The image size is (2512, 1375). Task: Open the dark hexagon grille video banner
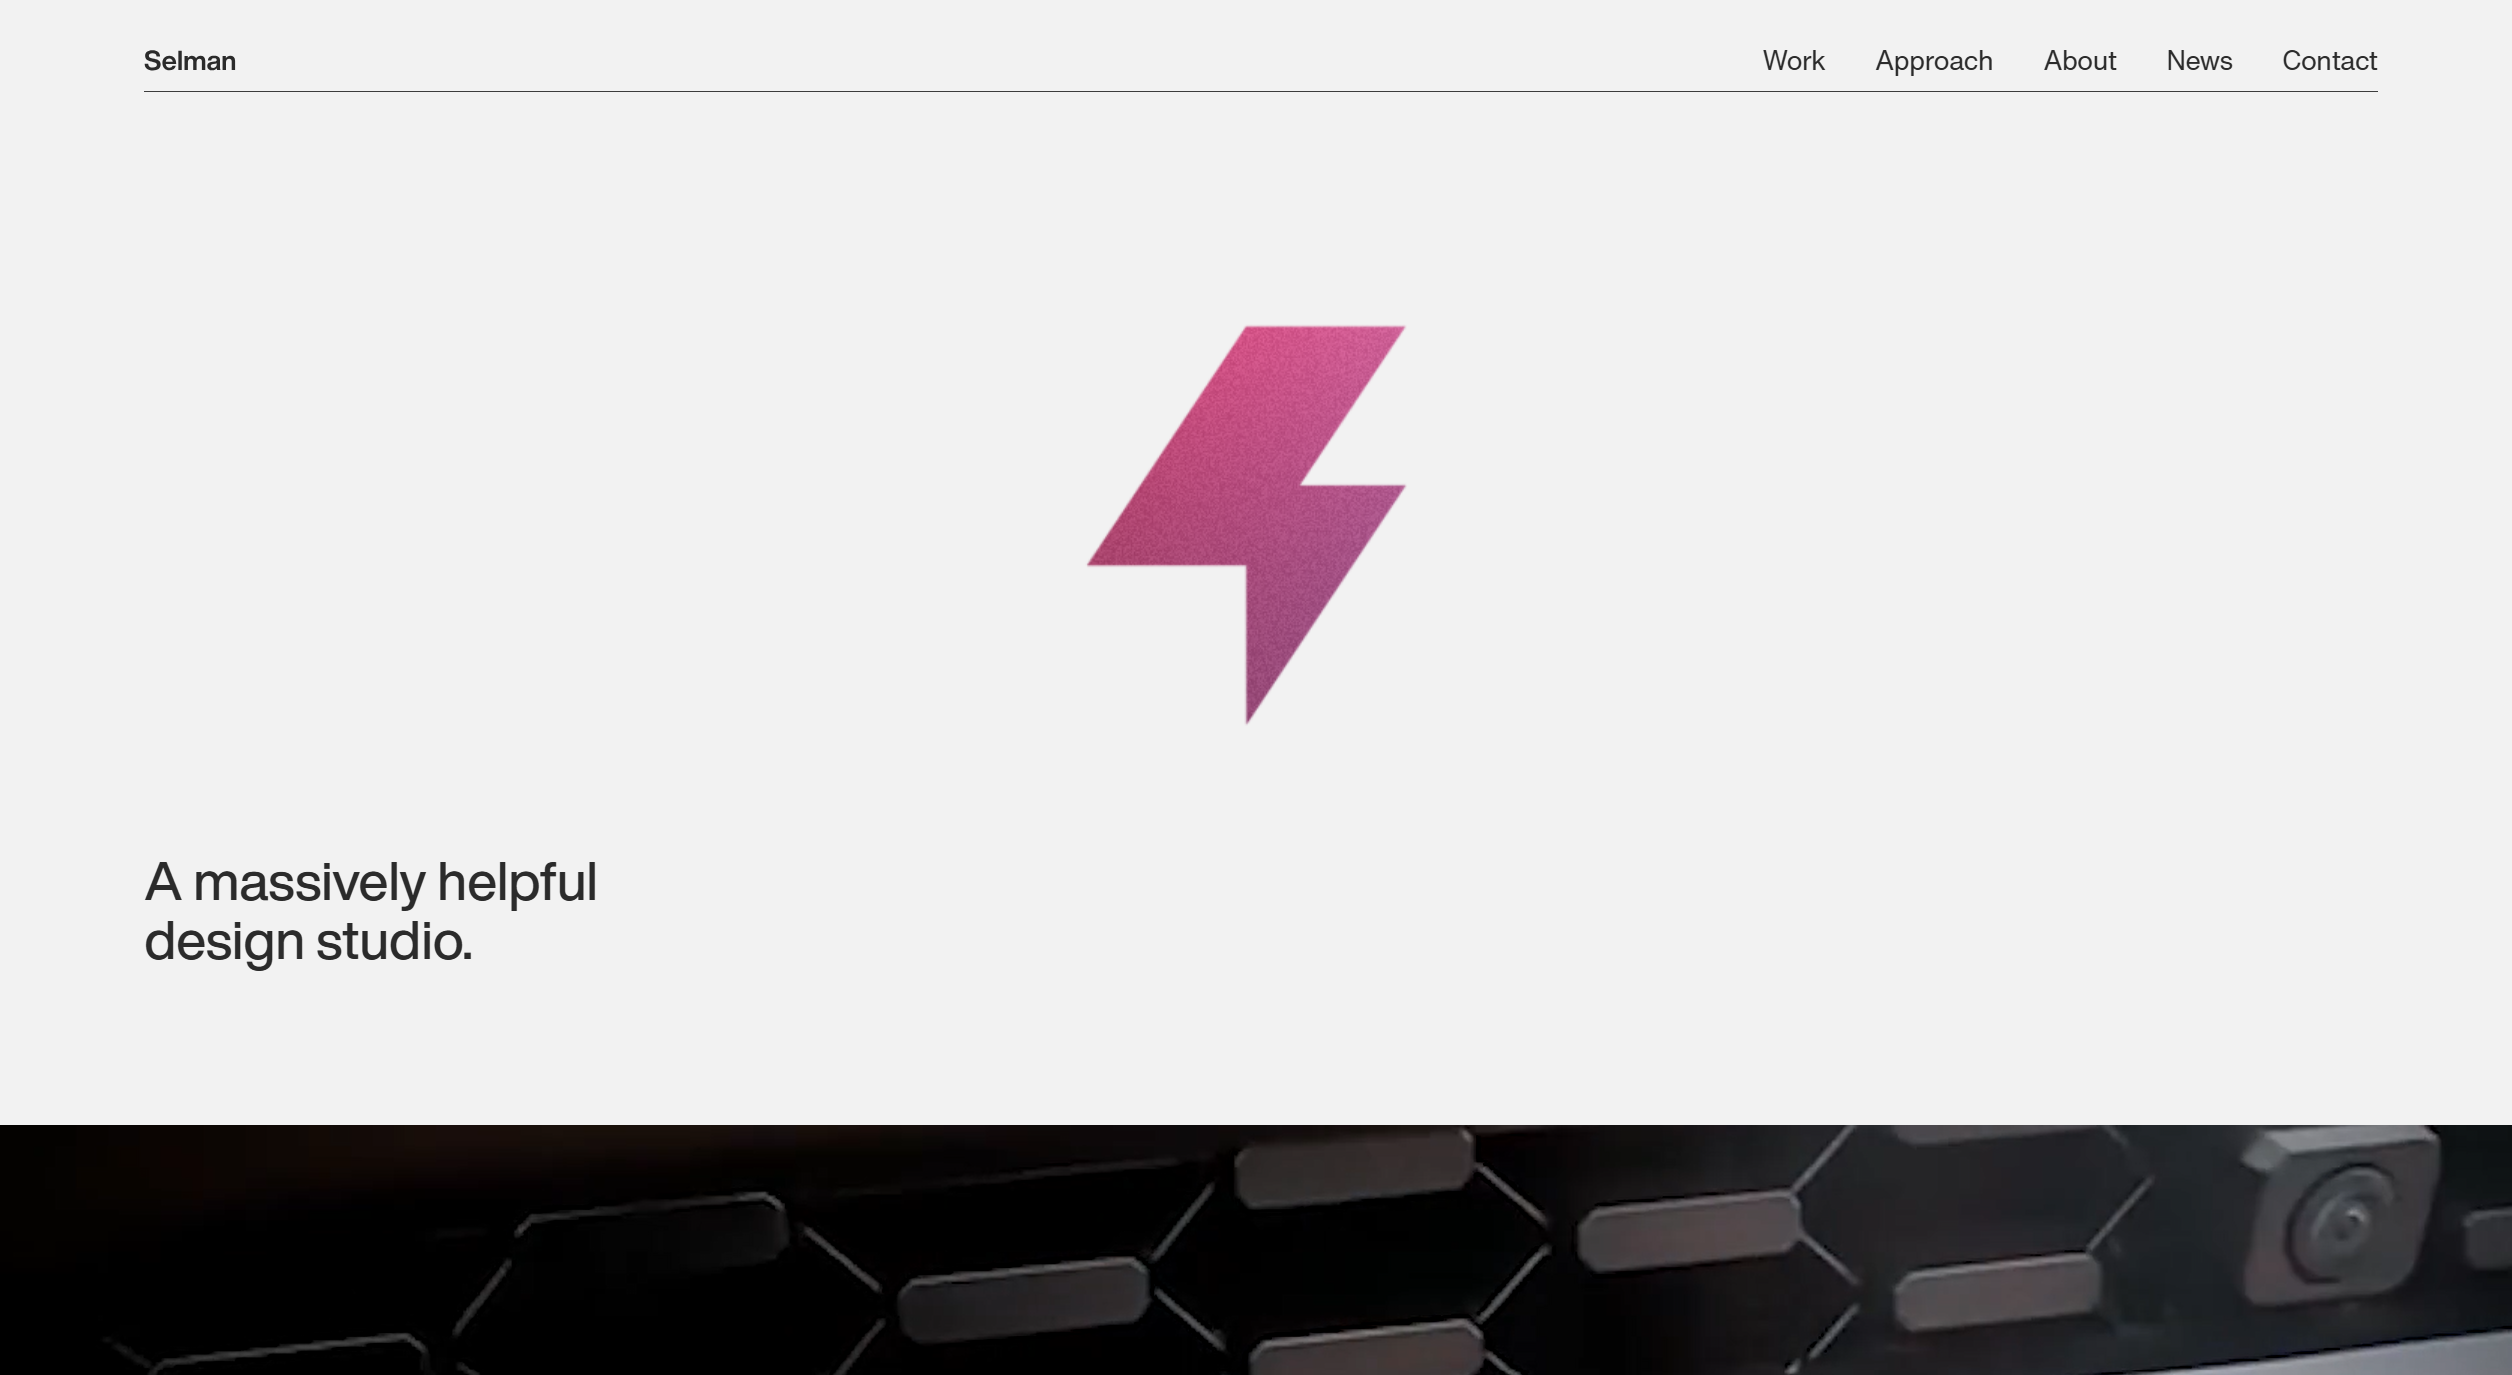point(1256,1250)
